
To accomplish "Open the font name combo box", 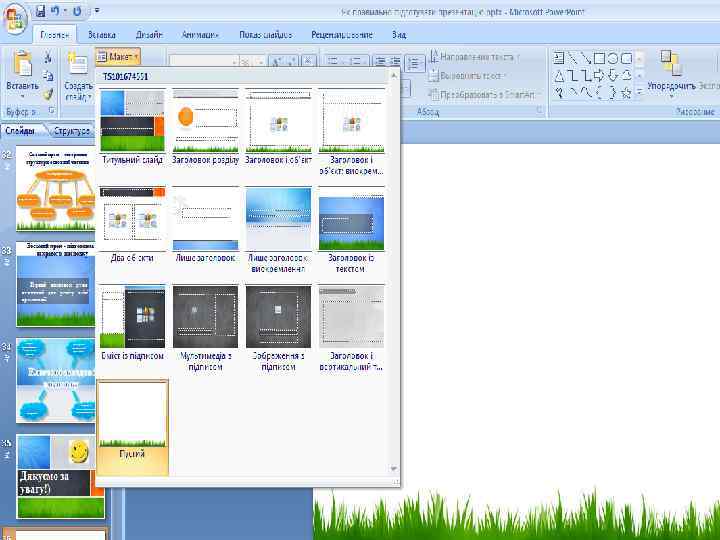I will 203,62.
